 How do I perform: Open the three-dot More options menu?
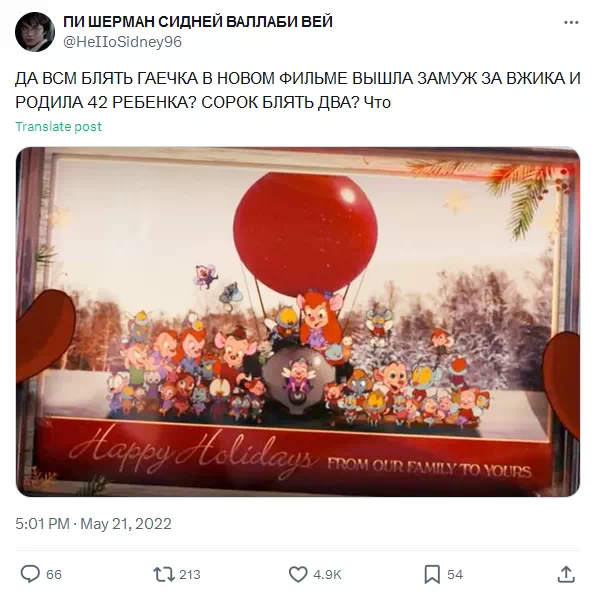point(571,23)
